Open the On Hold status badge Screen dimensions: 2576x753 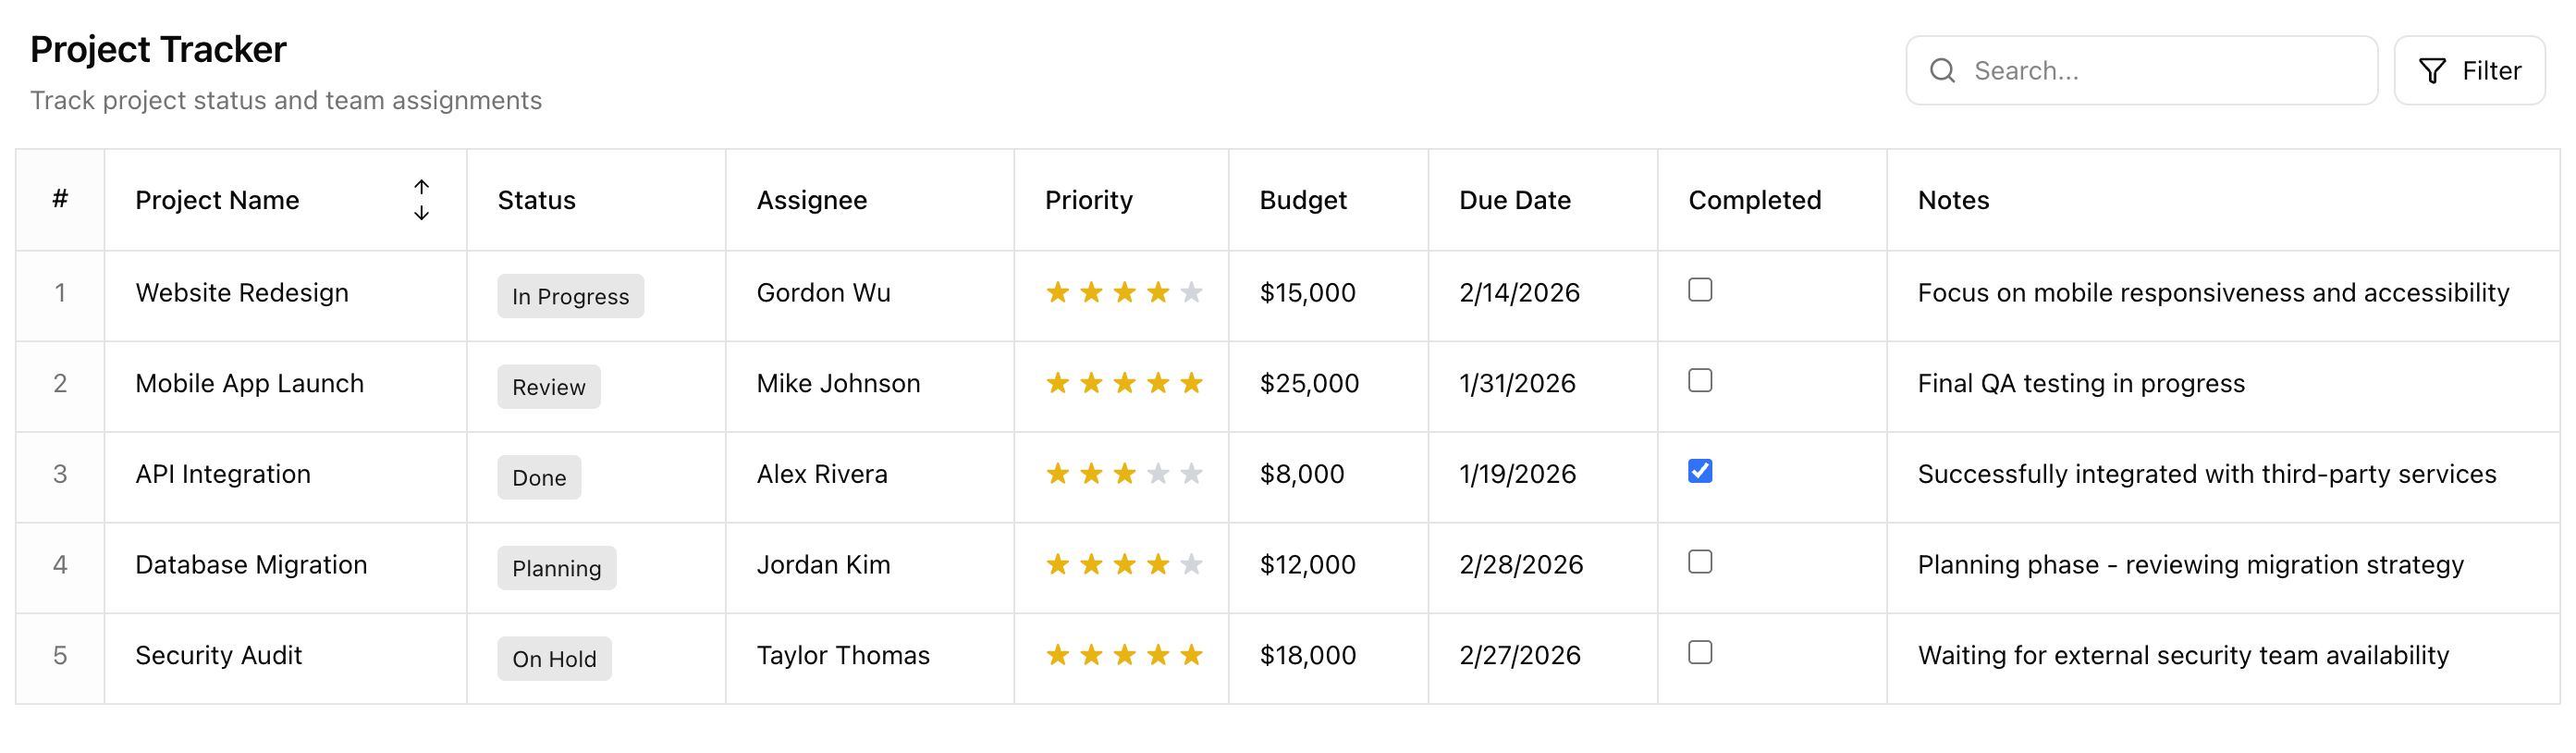(554, 659)
